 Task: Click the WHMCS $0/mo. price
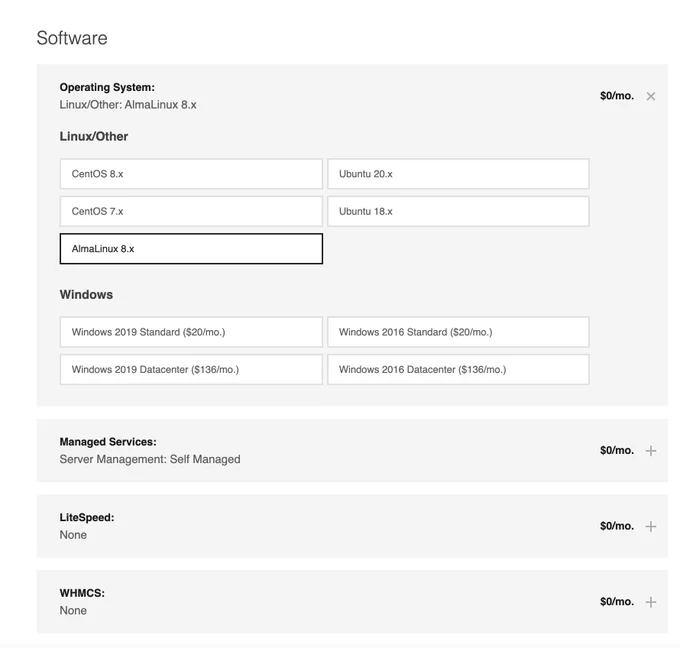[617, 602]
